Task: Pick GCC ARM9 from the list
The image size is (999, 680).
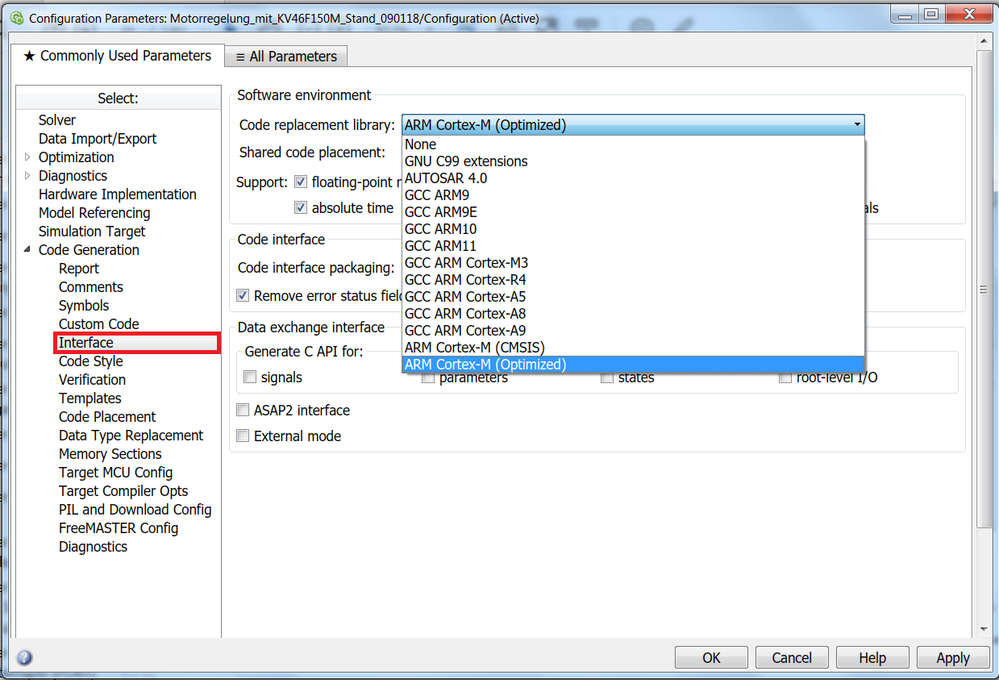Action: [633, 195]
